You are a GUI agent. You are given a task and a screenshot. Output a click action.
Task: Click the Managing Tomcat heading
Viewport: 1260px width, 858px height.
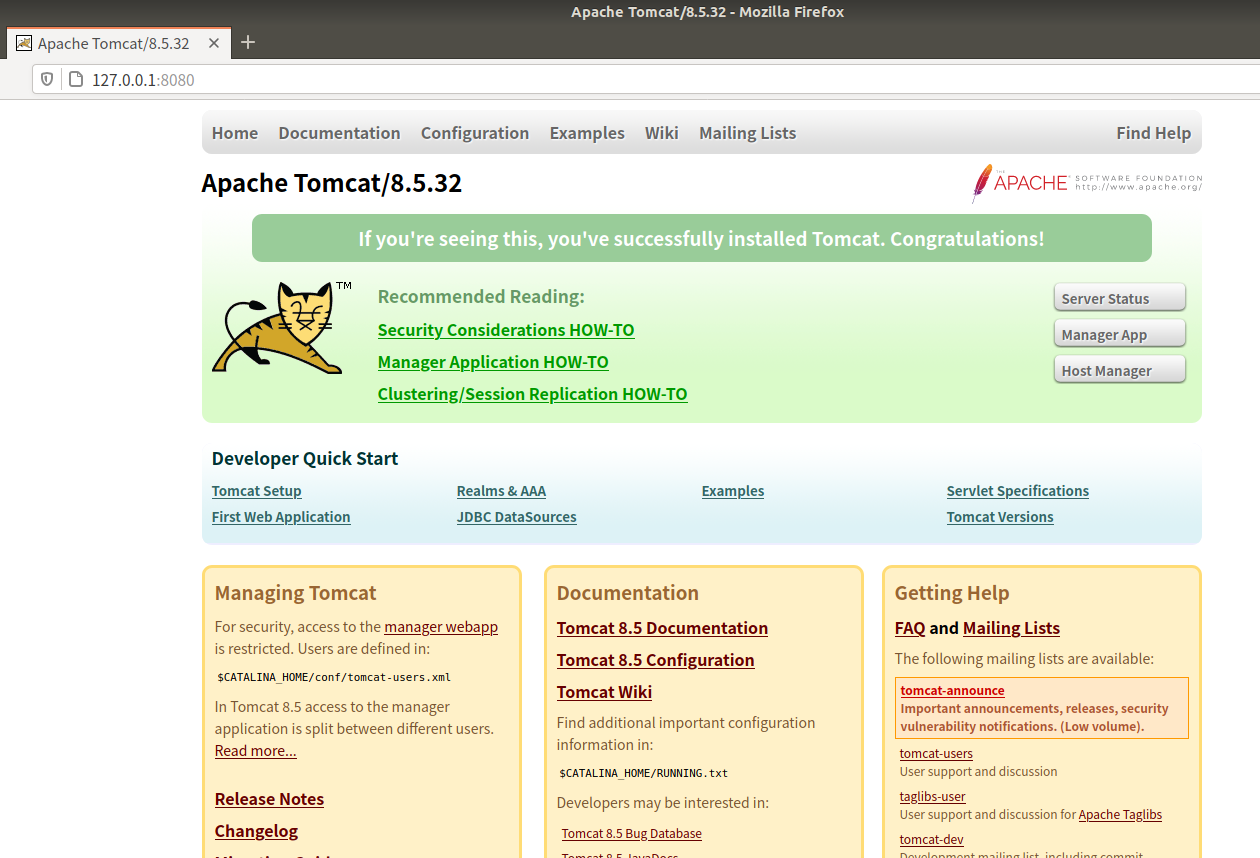(x=296, y=593)
